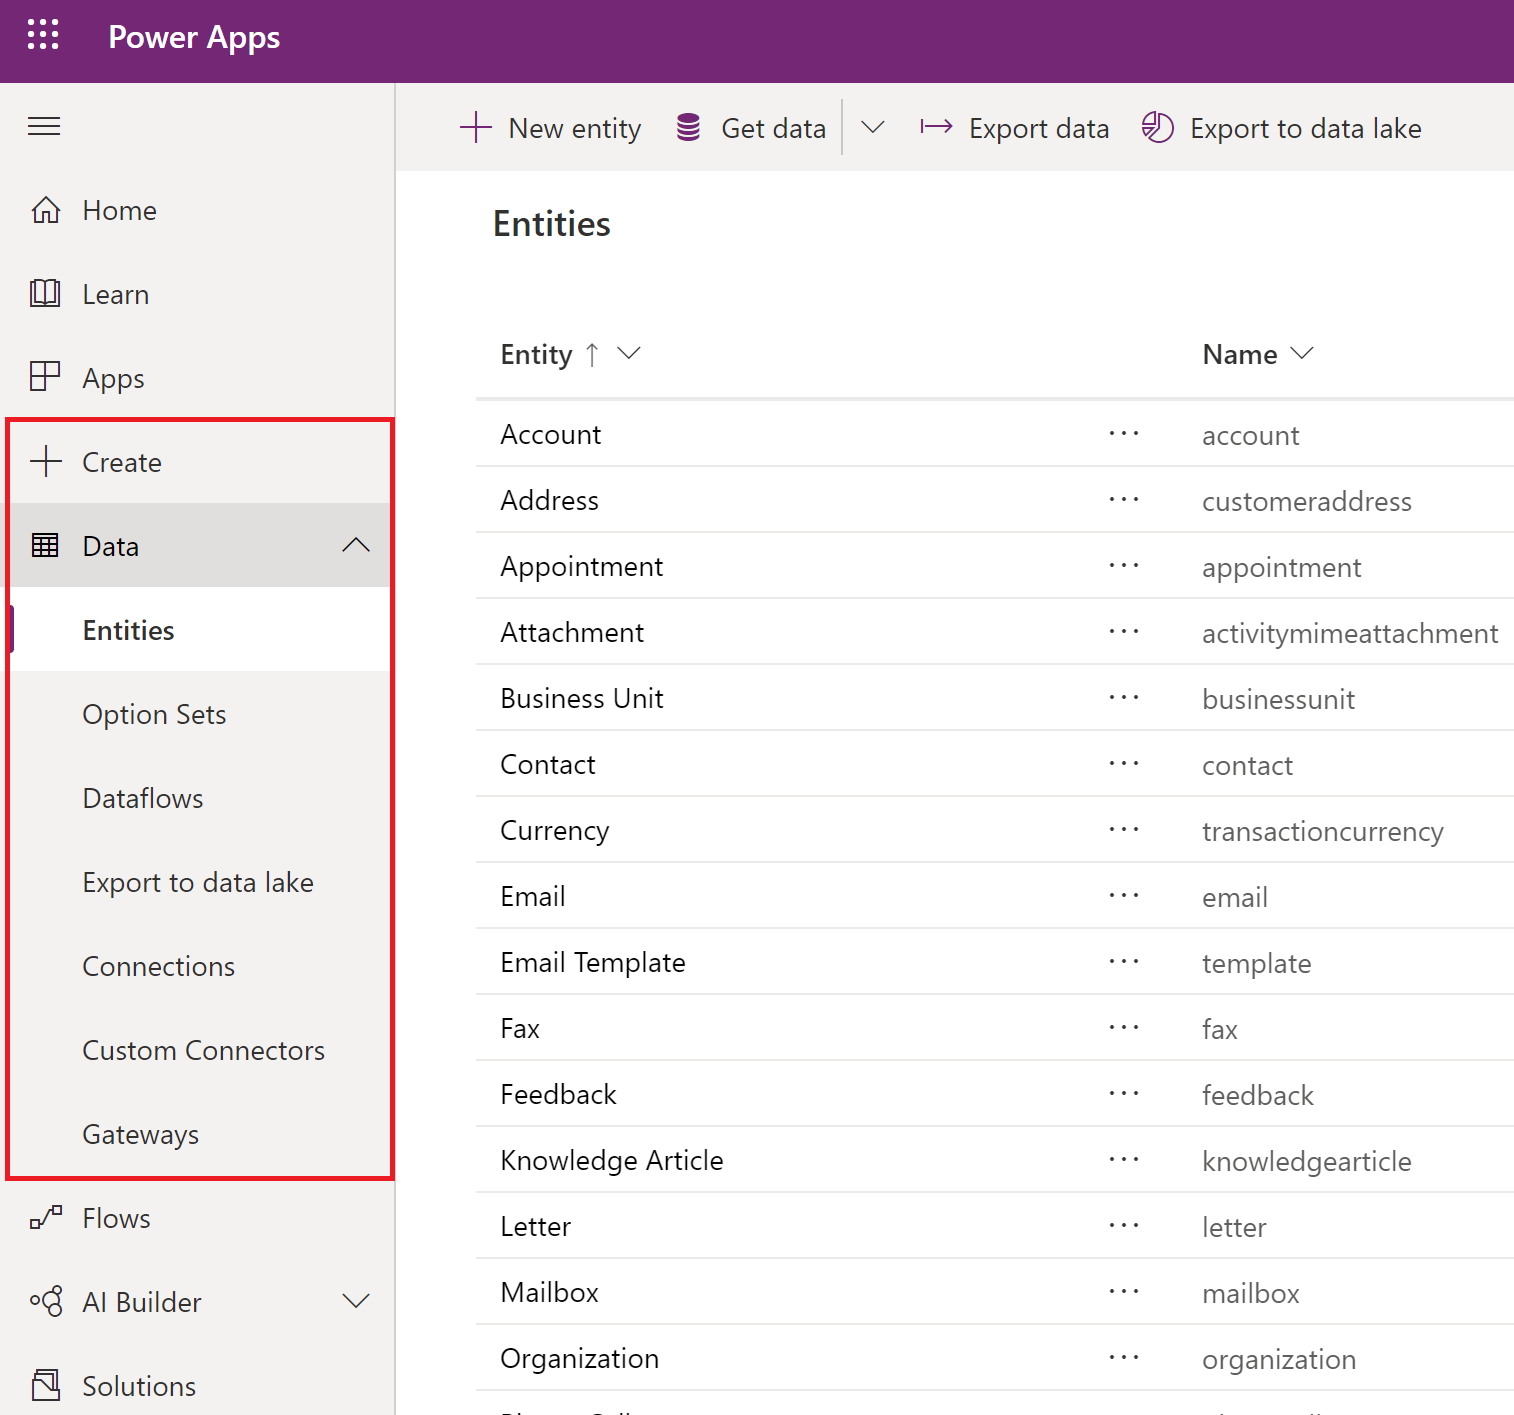
Task: Open the Knowledge Article entity
Action: (611, 1160)
